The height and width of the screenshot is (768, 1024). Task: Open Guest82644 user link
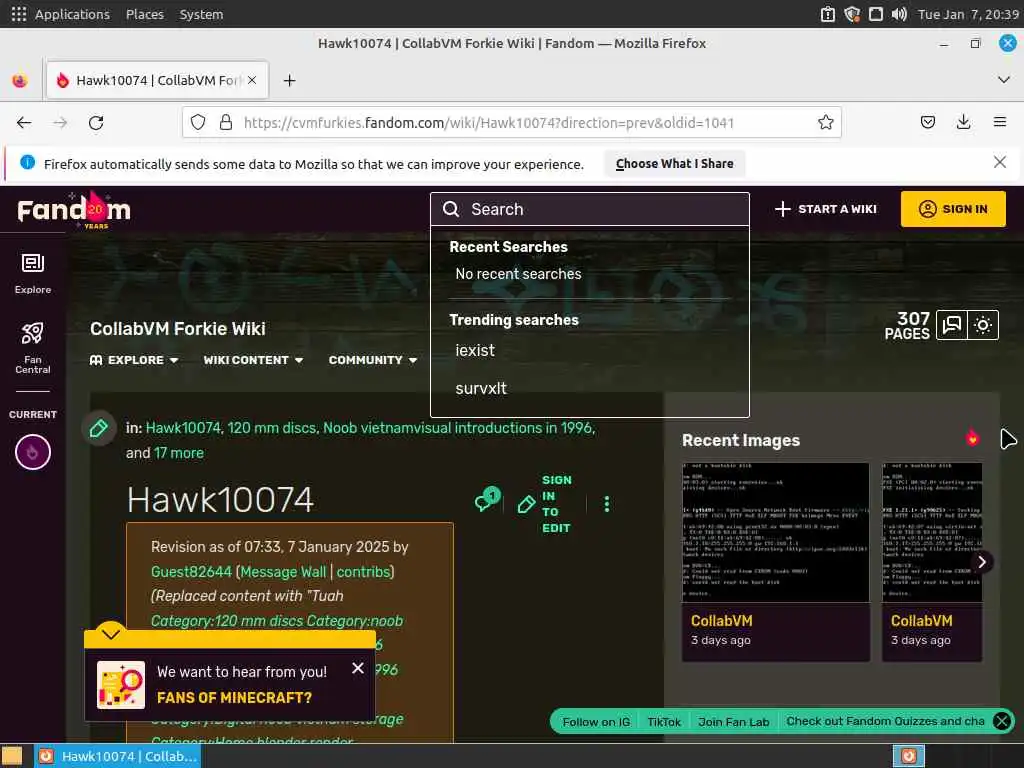tap(191, 571)
